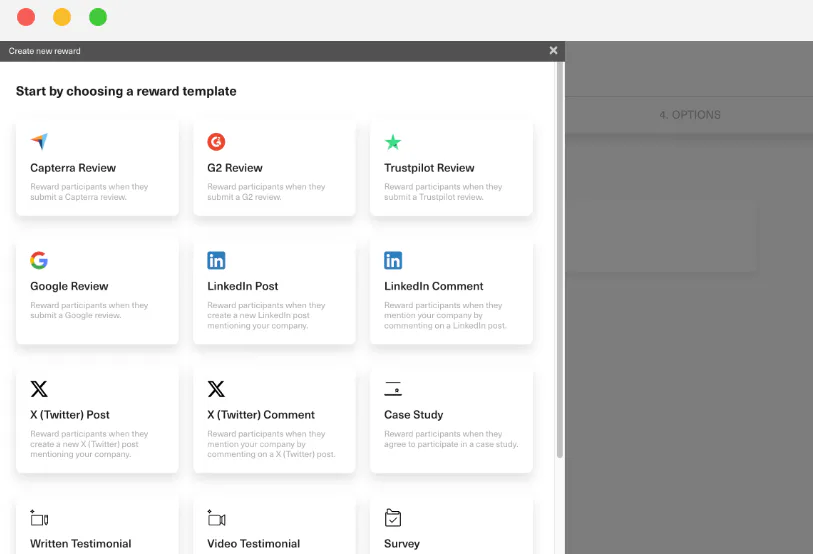Click the Case Study description text
The image size is (813, 554).
(x=451, y=439)
